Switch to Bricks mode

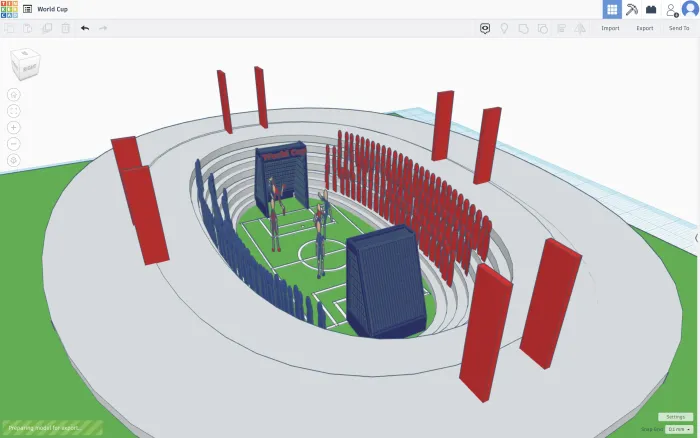coord(651,9)
